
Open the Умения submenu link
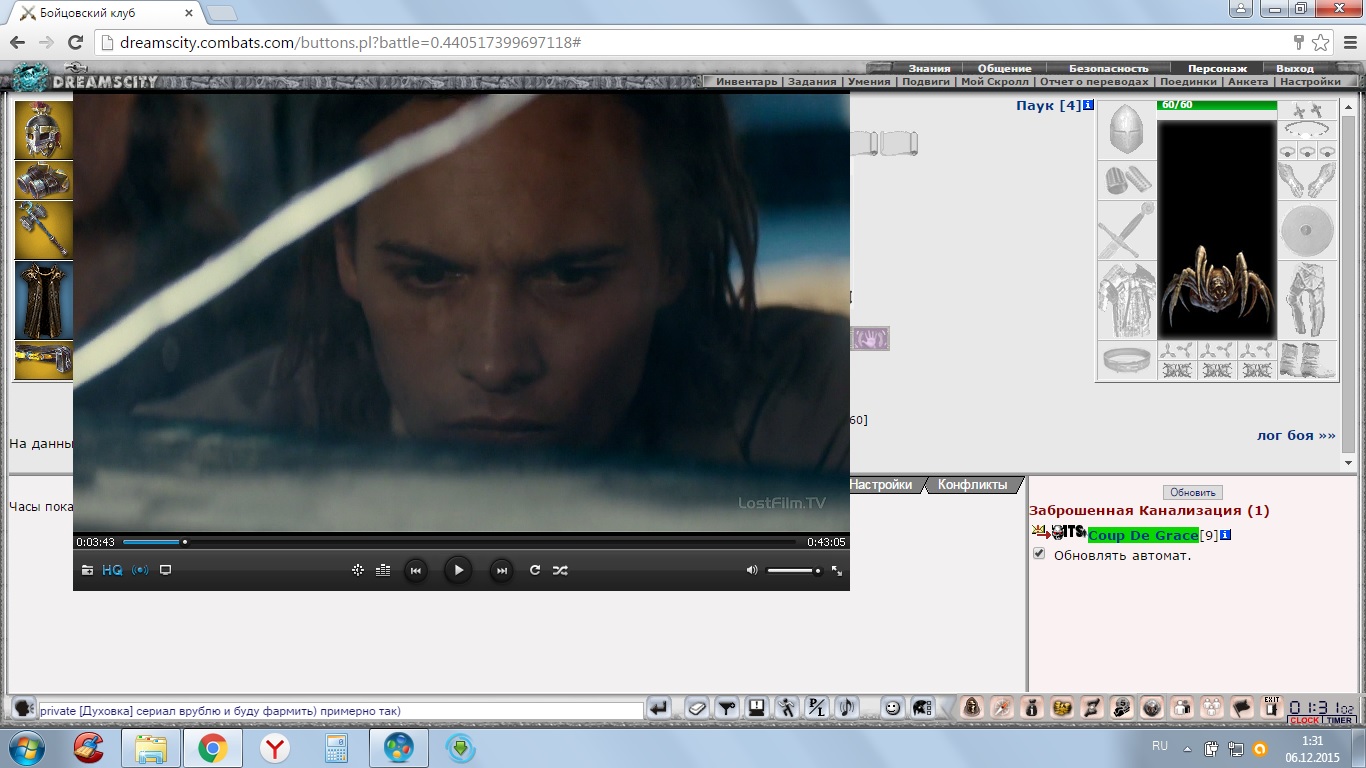click(x=869, y=82)
